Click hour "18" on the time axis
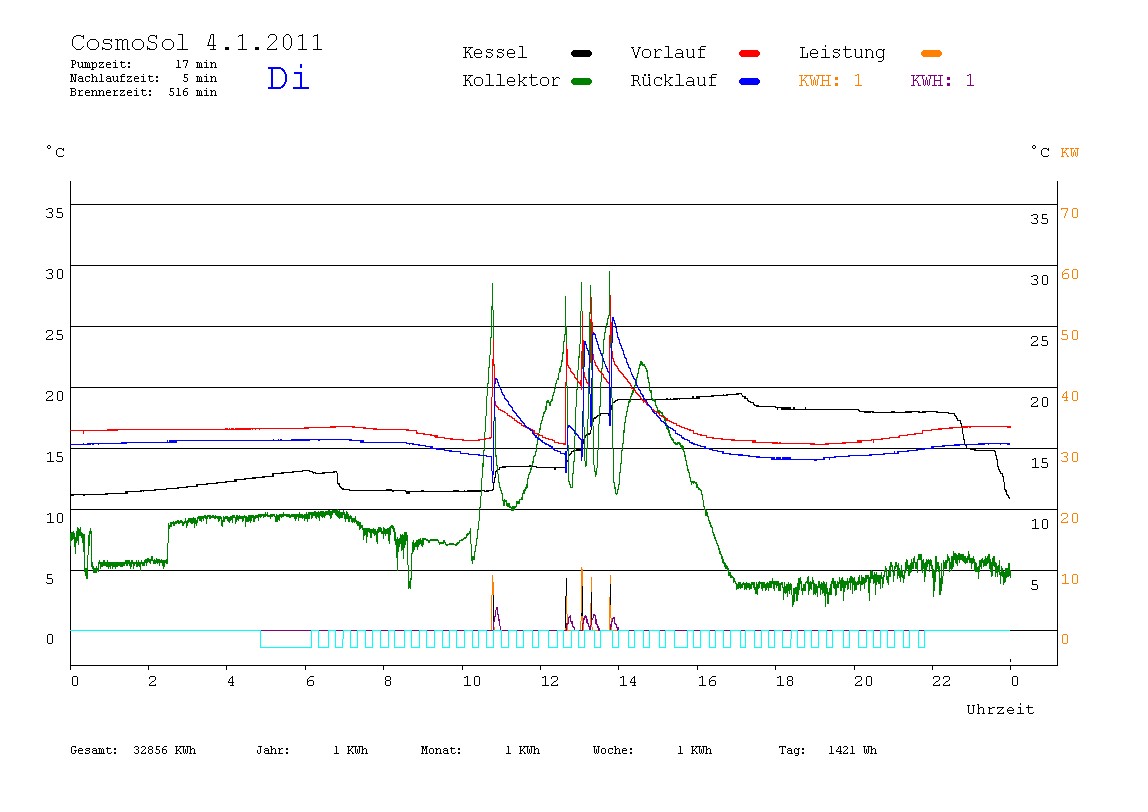Screen dimensions: 1148x812 click(785, 682)
